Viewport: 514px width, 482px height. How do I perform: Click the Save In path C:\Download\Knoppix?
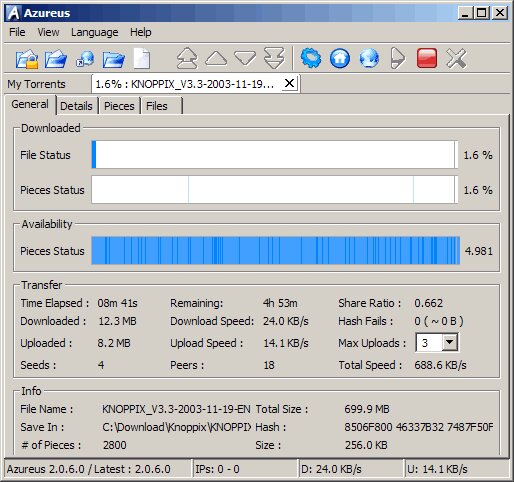pos(177,427)
